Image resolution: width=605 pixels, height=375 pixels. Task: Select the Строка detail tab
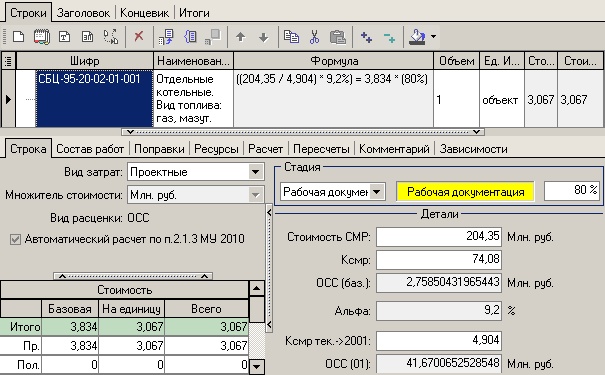(28, 149)
